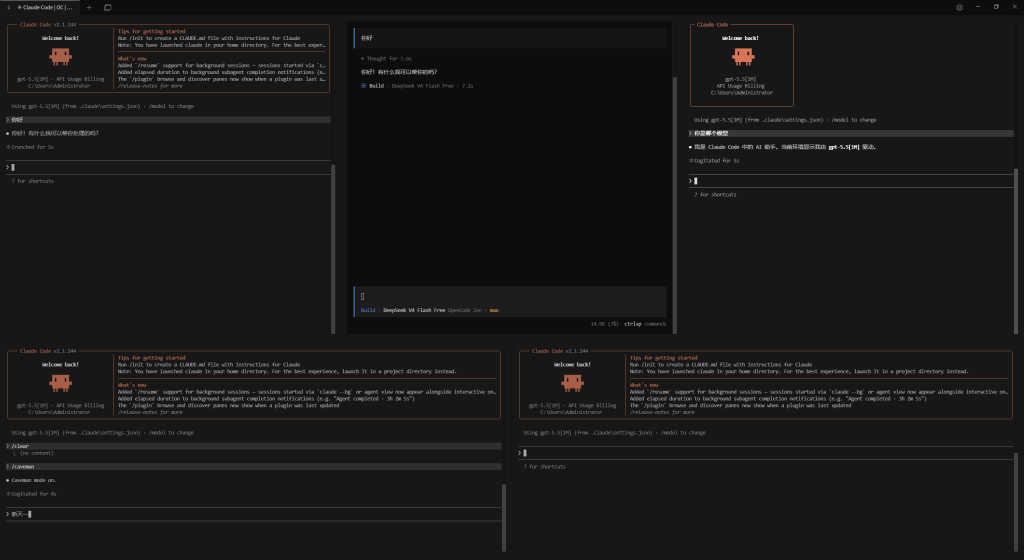Click the split pane icon beside the plus
This screenshot has width=1024, height=560.
point(108,7)
